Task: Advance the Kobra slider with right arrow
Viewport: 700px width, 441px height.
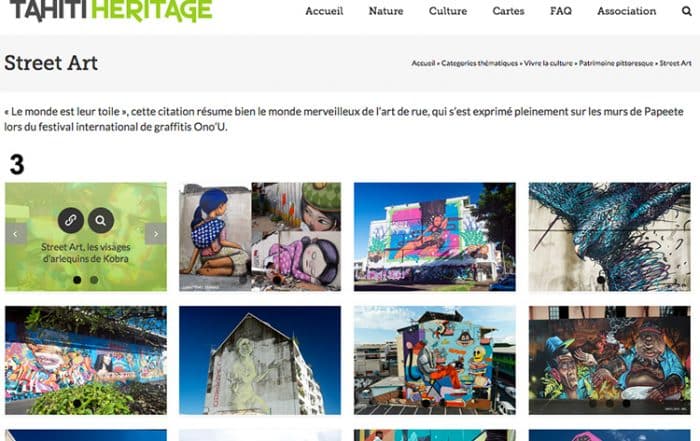Action: tap(156, 233)
